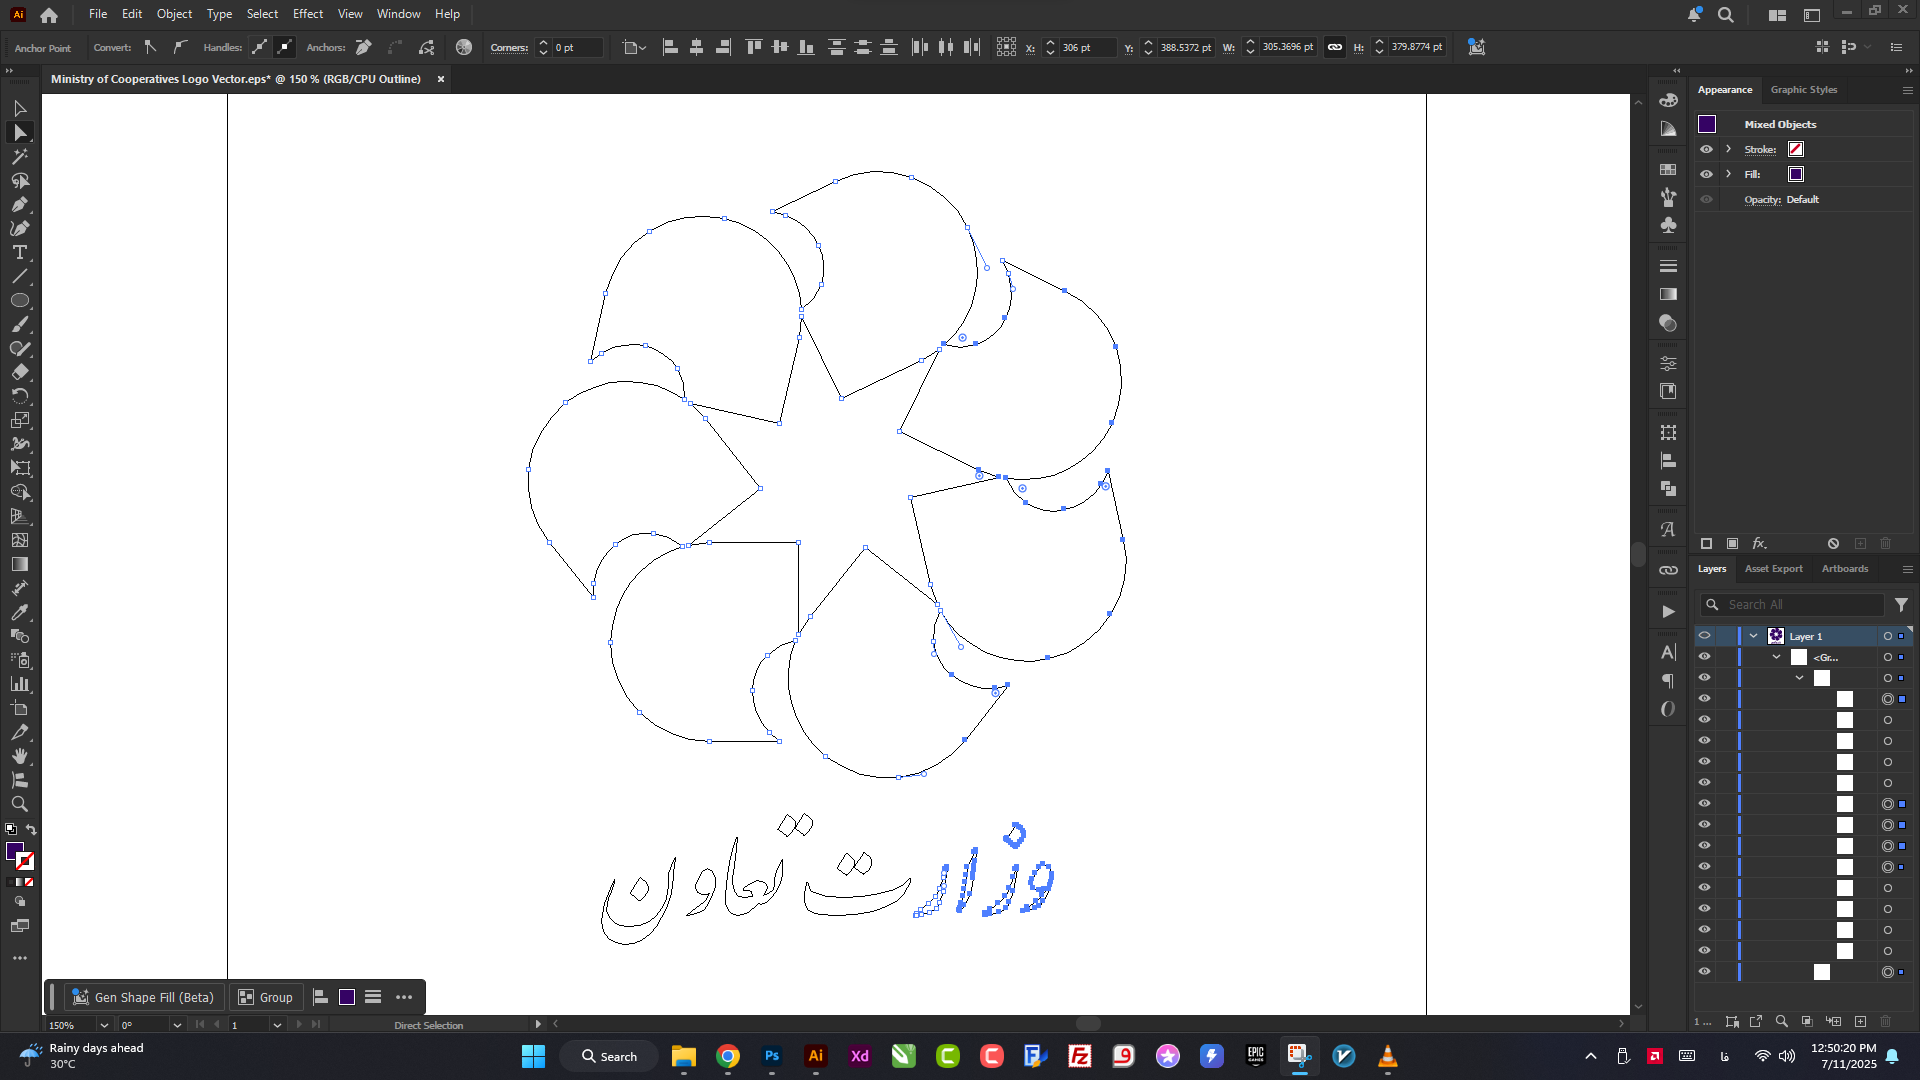Viewport: 1920px width, 1080px height.
Task: Click the fx effects icon in Appearance panel
Action: pos(1759,544)
